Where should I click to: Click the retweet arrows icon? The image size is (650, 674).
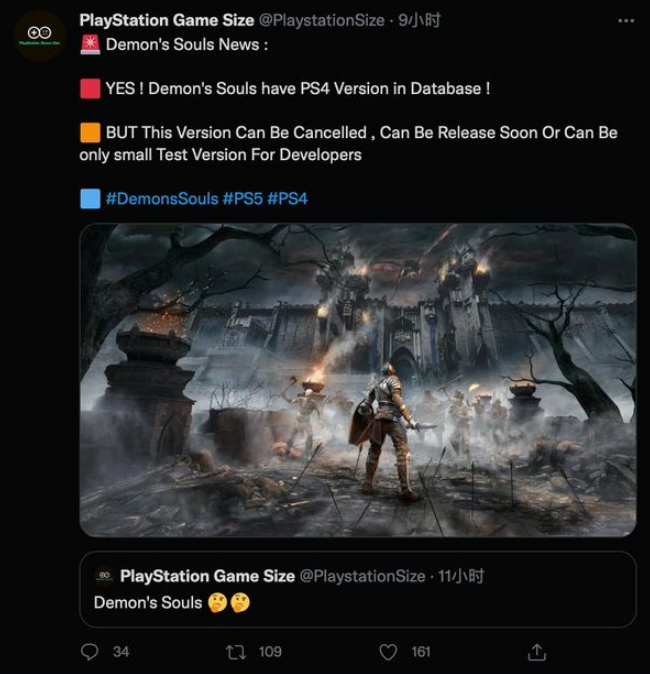pos(236,652)
